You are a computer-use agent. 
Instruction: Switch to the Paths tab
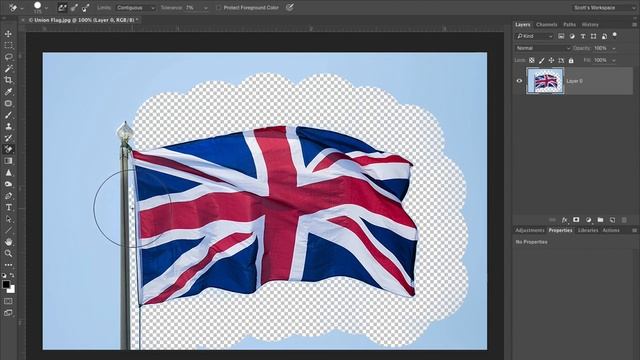pyautogui.click(x=569, y=24)
